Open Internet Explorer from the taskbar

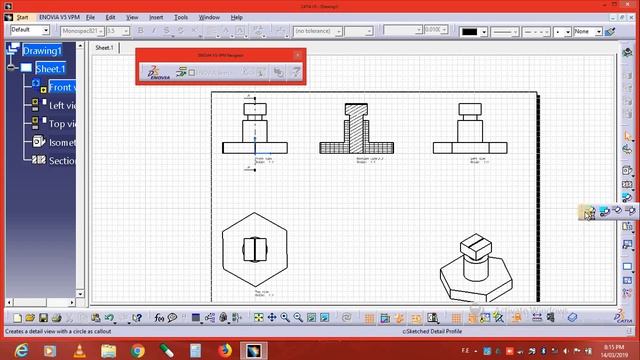point(21,351)
